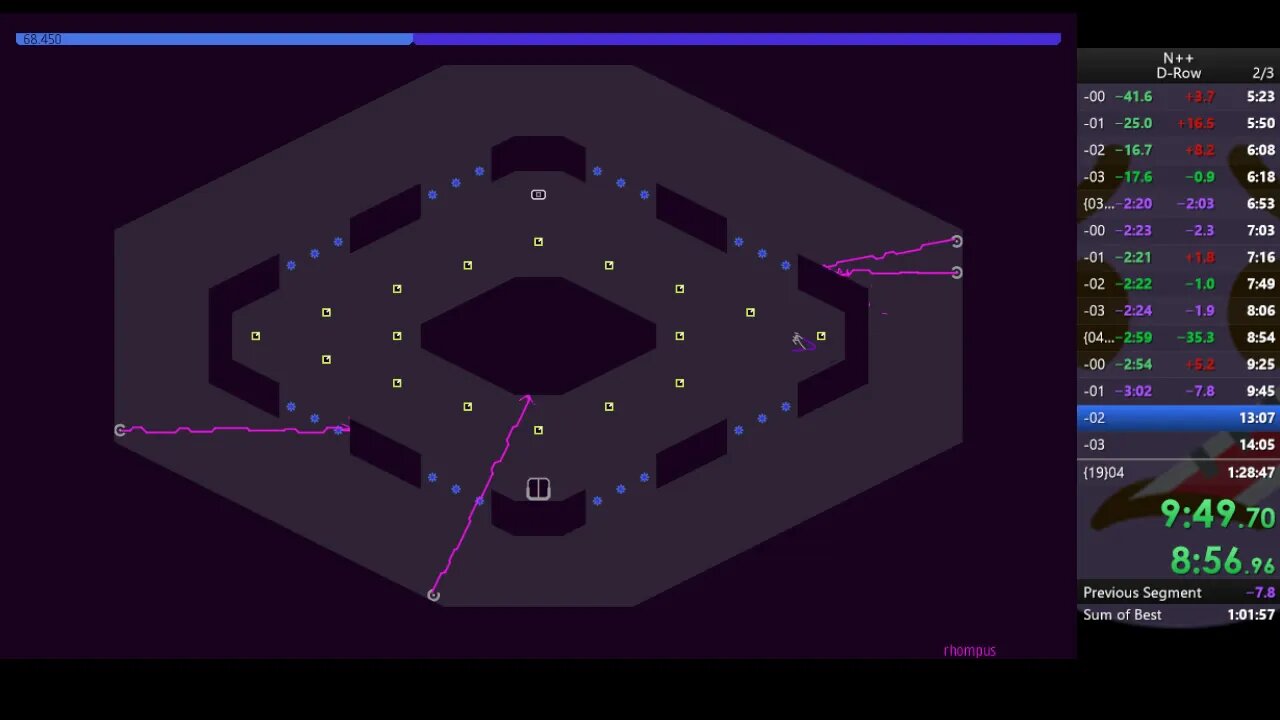1280x720 pixels.
Task: Click the ninja player character
Action: (x=799, y=342)
